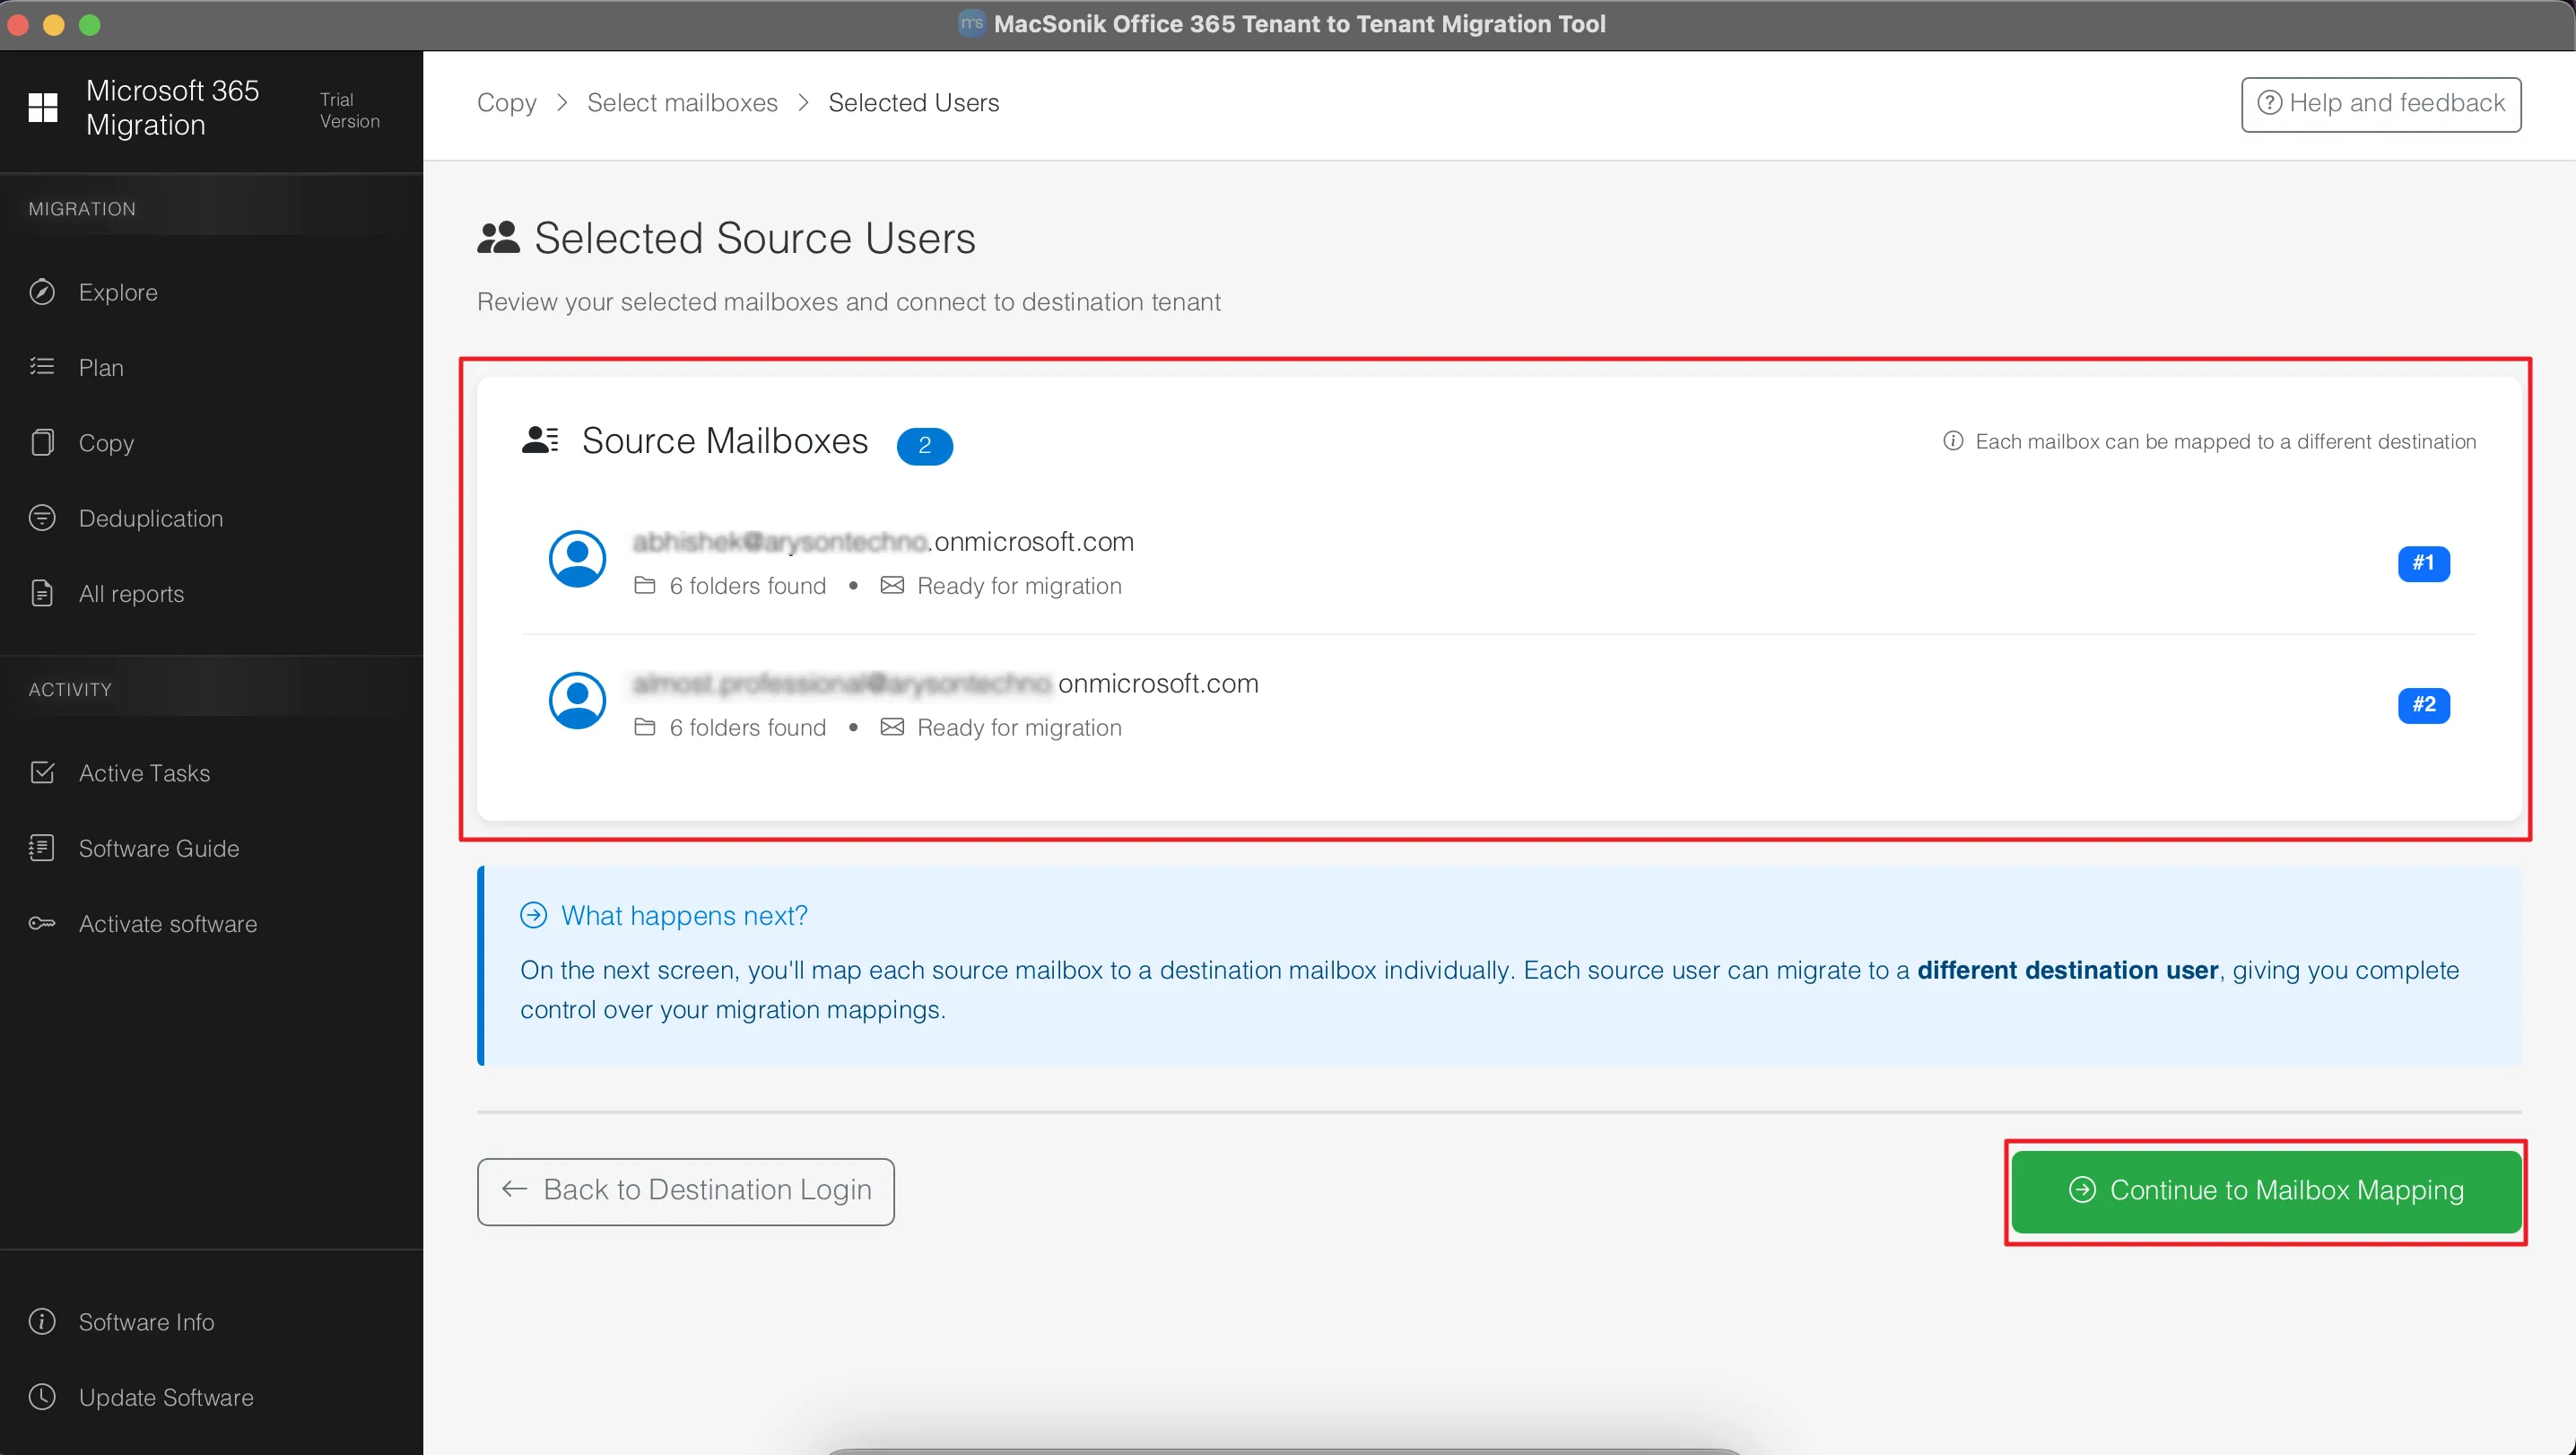The height and width of the screenshot is (1455, 2576).
Task: Open the Plan section
Action: (101, 367)
